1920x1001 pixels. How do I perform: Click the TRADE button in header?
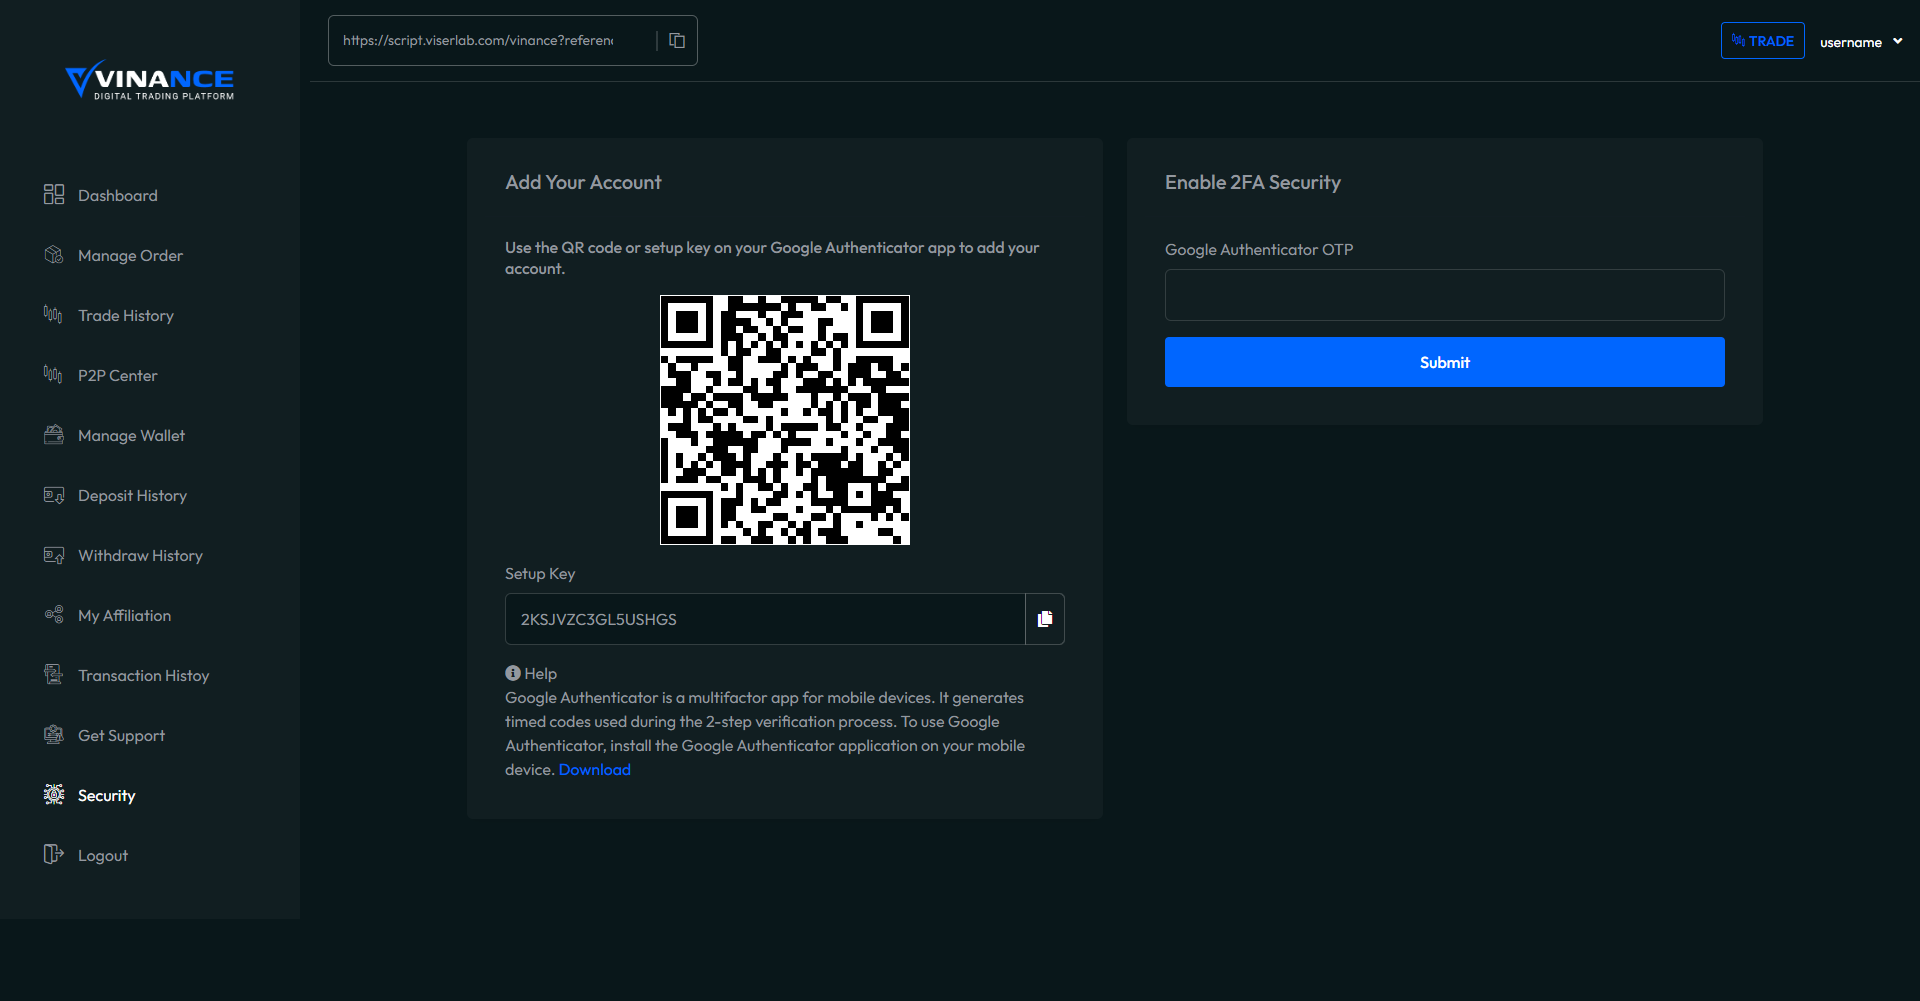point(1762,41)
